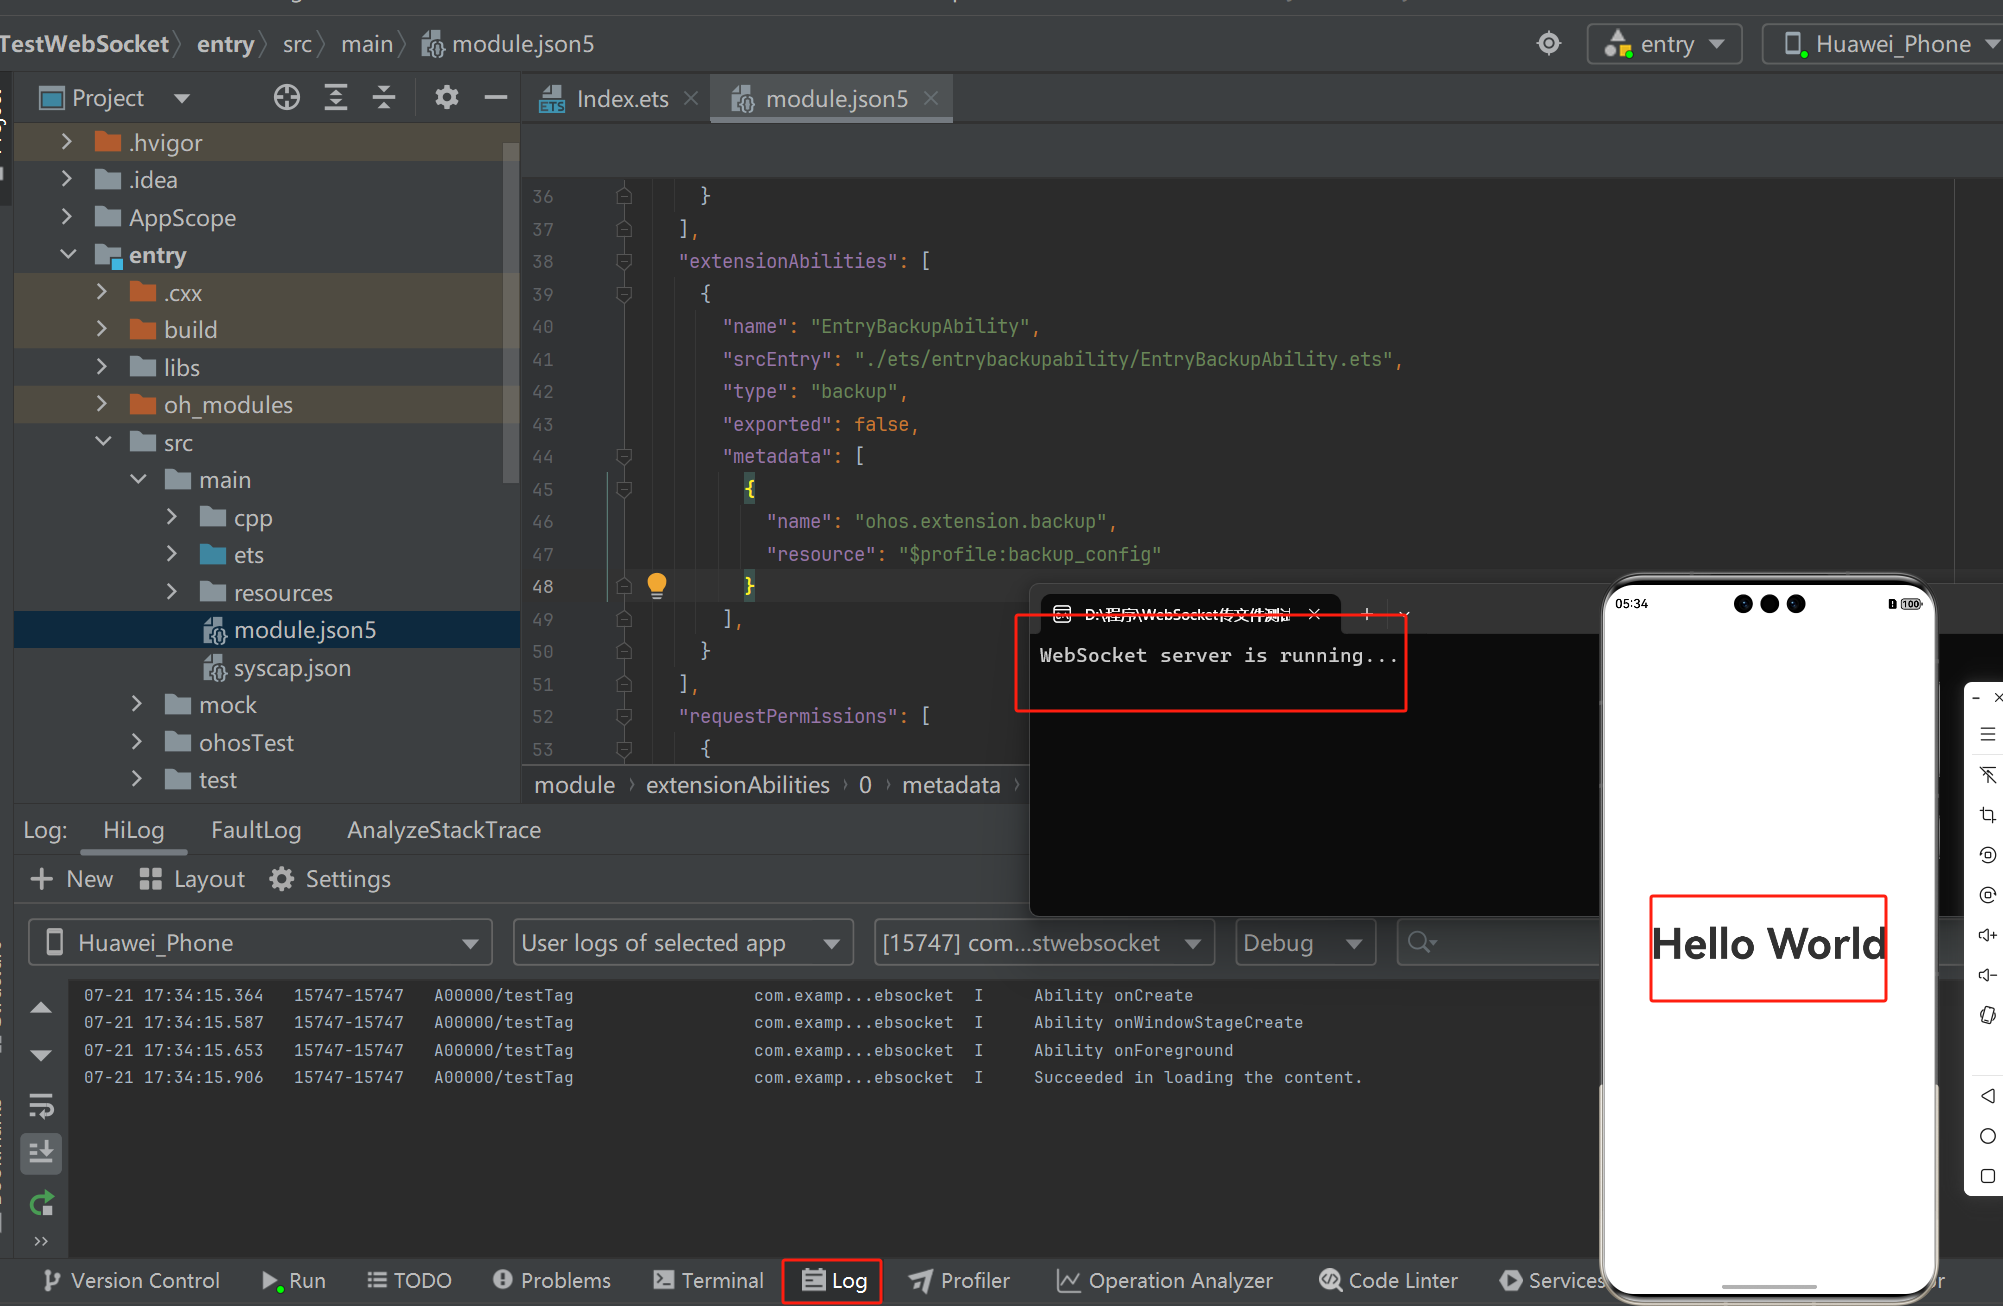Open Project panel gear options
This screenshot has width=2003, height=1306.
click(446, 97)
